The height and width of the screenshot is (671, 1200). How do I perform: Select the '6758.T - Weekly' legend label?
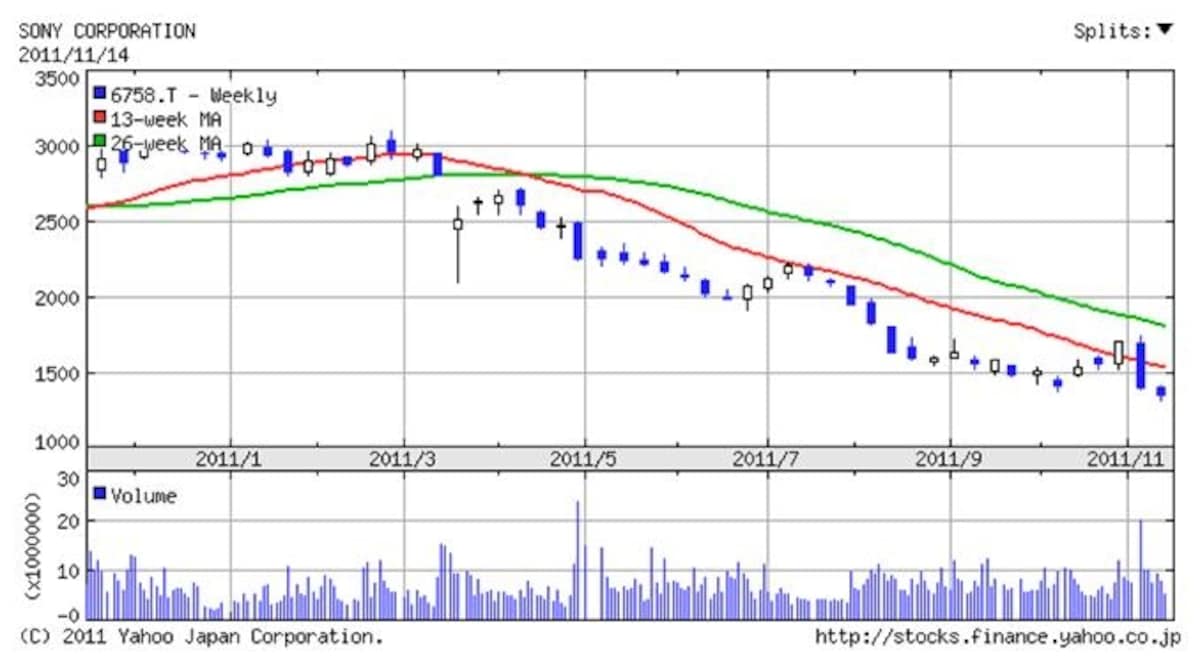click(193, 95)
